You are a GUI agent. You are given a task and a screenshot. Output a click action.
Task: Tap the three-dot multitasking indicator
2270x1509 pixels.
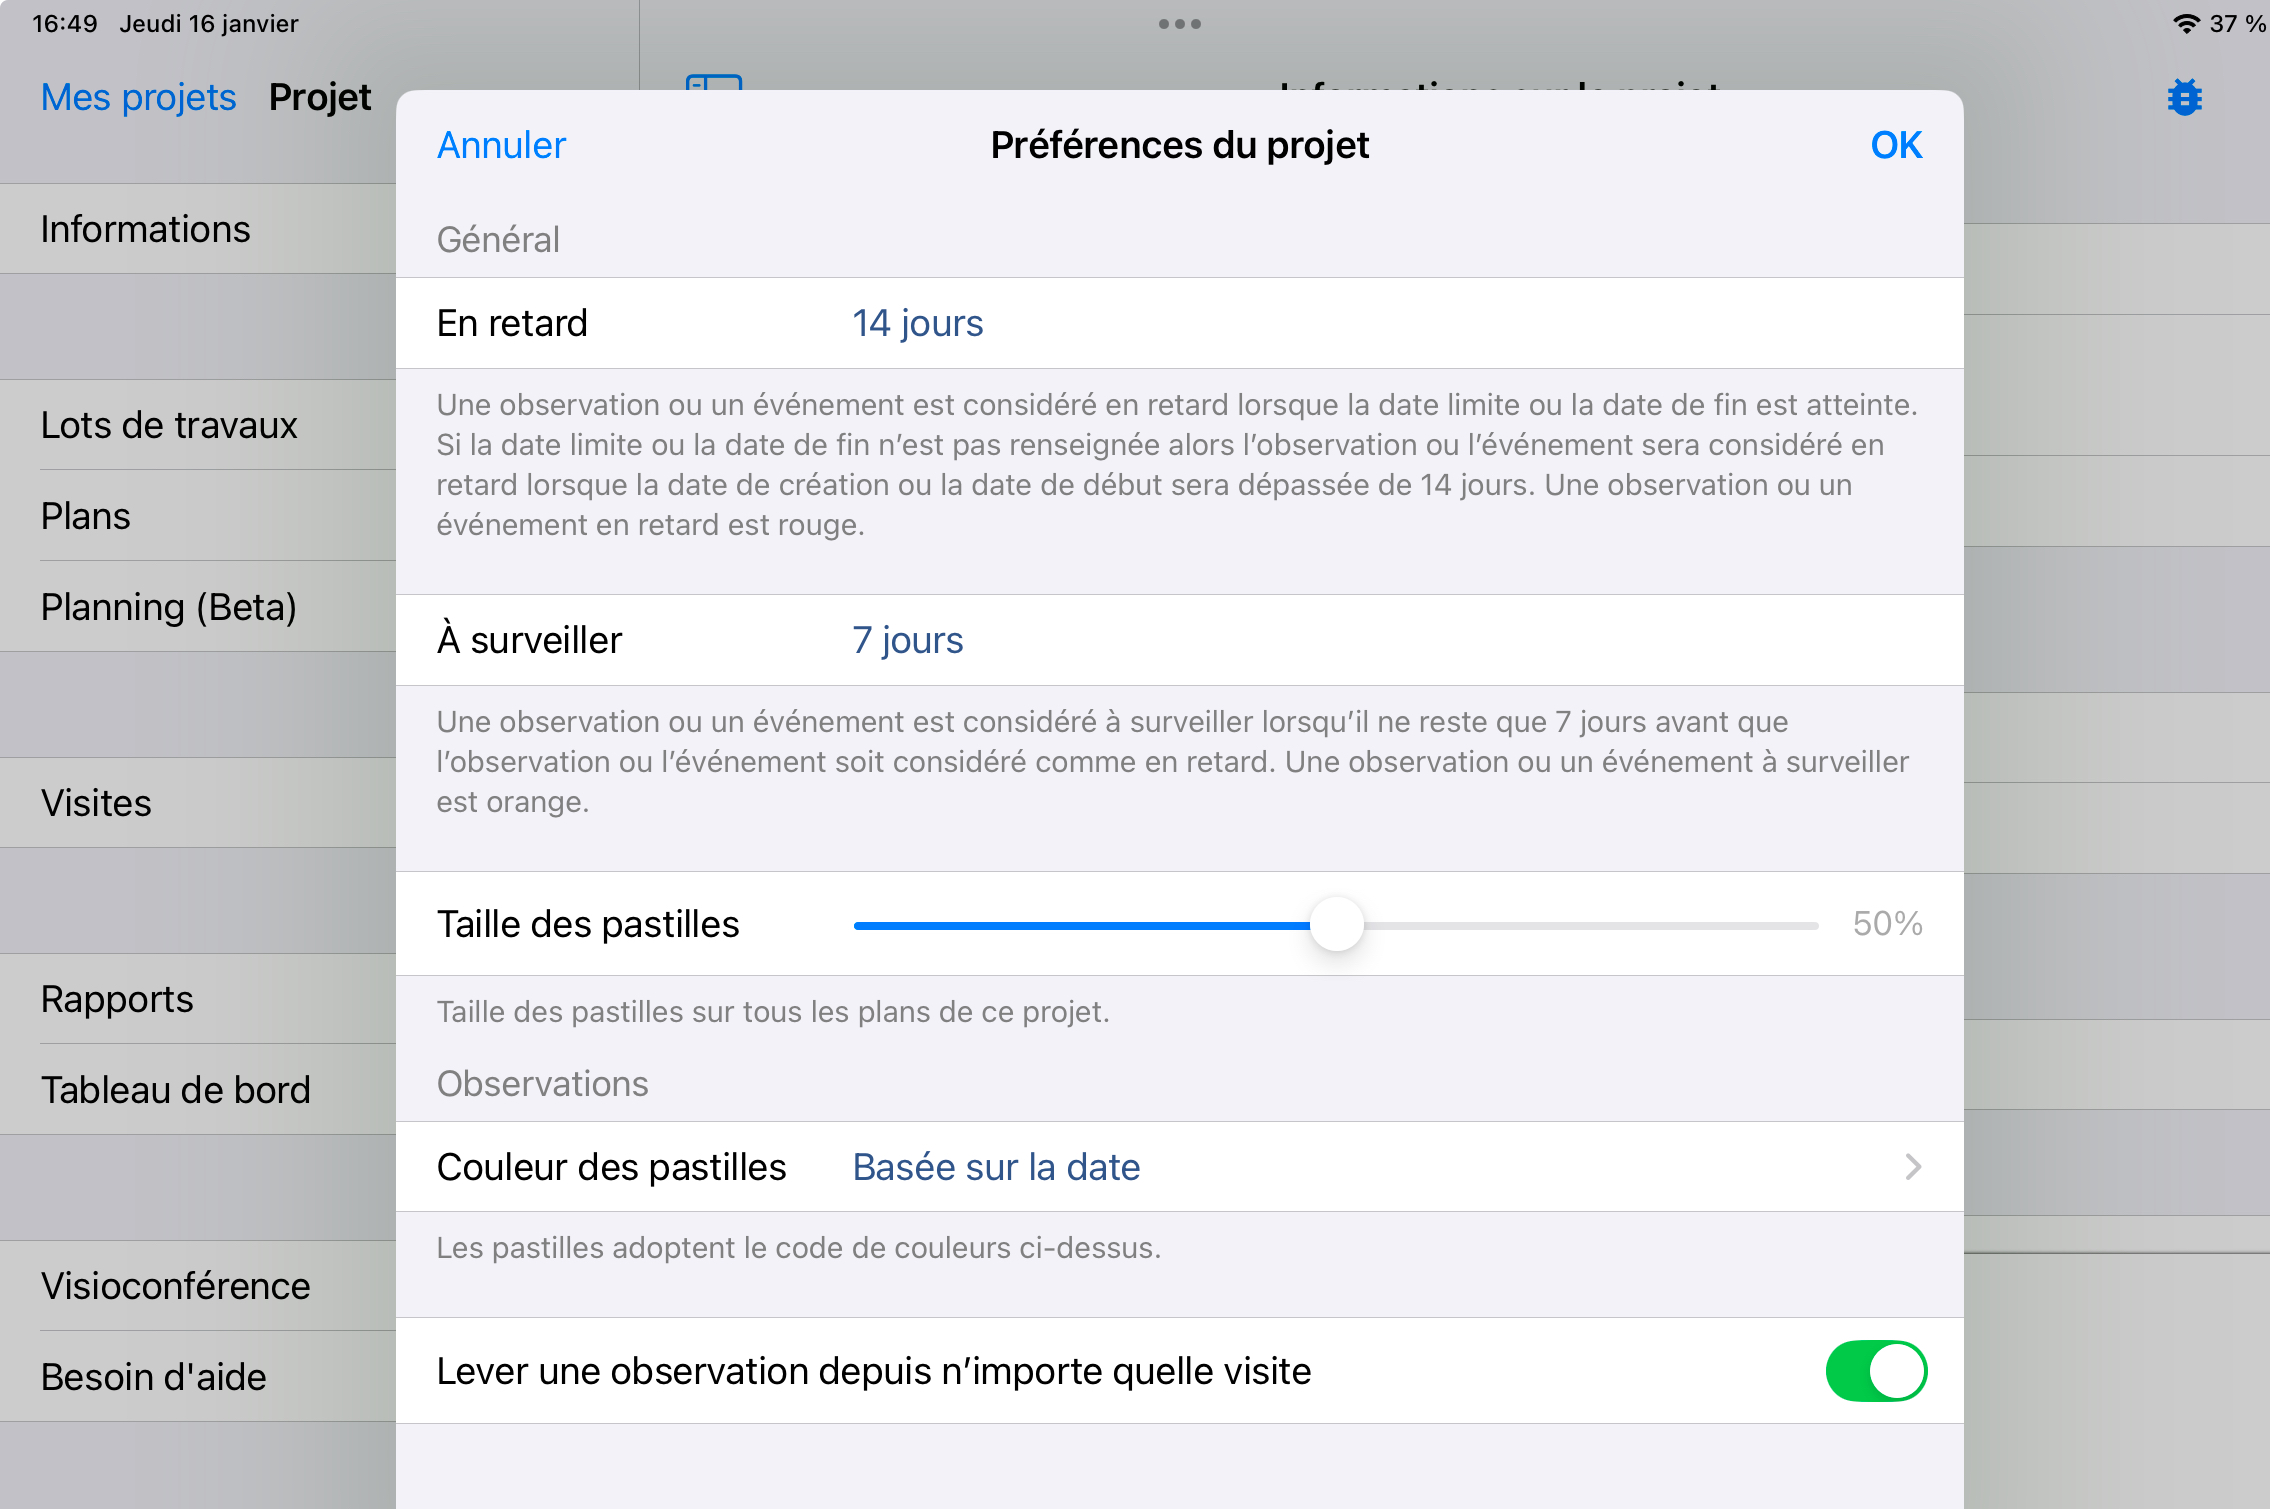[1180, 24]
